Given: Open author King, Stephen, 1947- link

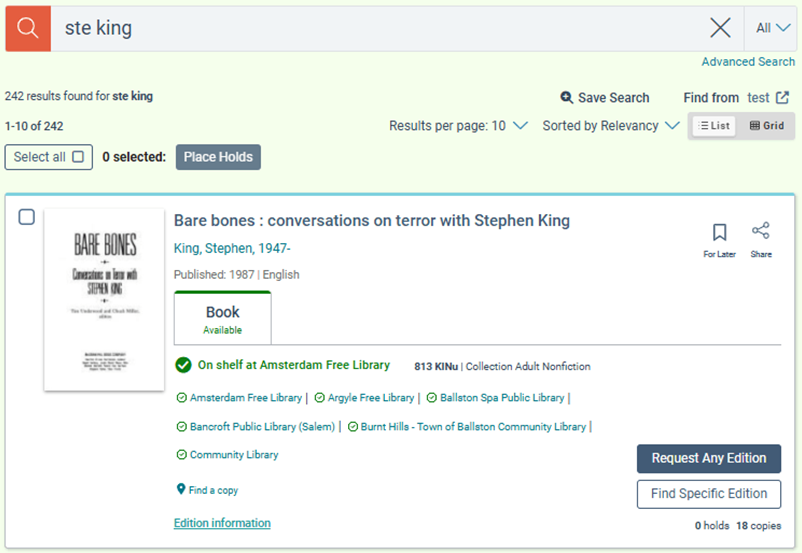Looking at the screenshot, I should tap(232, 249).
